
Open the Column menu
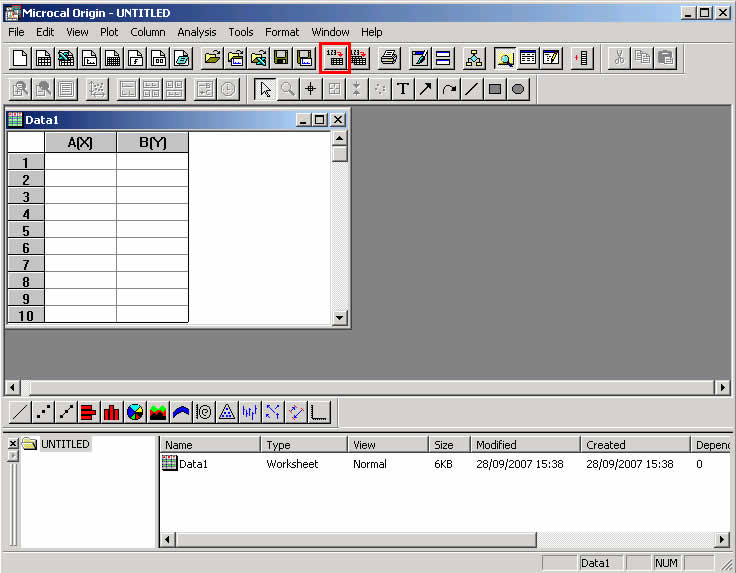(x=148, y=32)
